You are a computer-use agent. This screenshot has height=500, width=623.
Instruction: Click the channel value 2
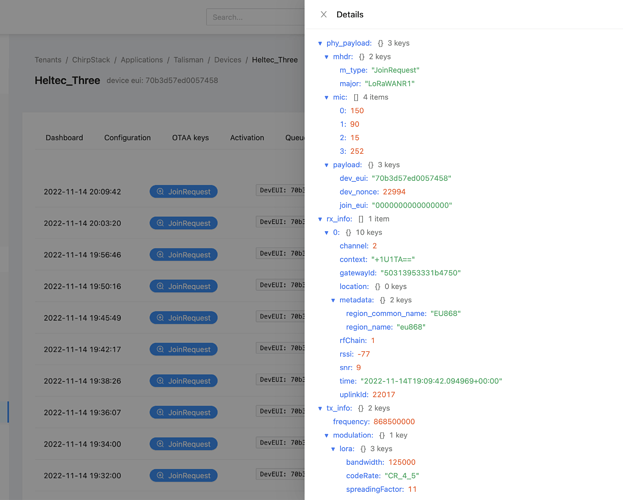point(374,246)
